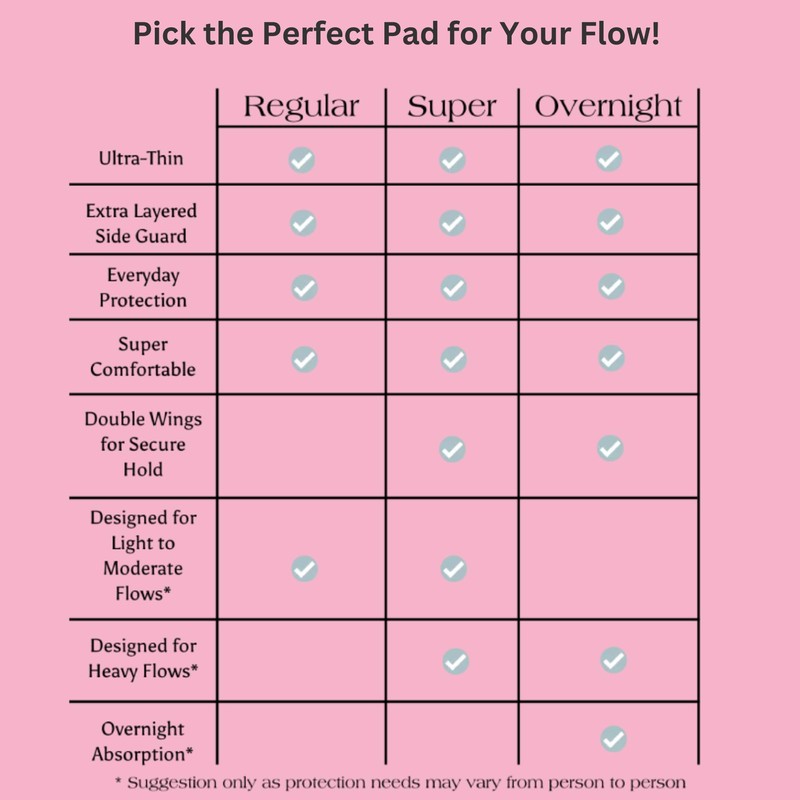The image size is (800, 800).
Task: Click Double Wings checkmark under Super
Action: [x=453, y=447]
